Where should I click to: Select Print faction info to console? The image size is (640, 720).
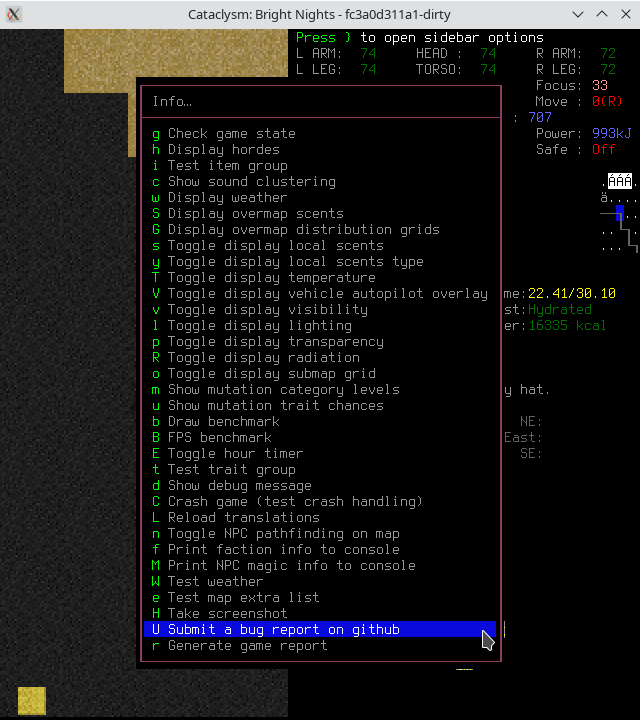click(x=320, y=550)
